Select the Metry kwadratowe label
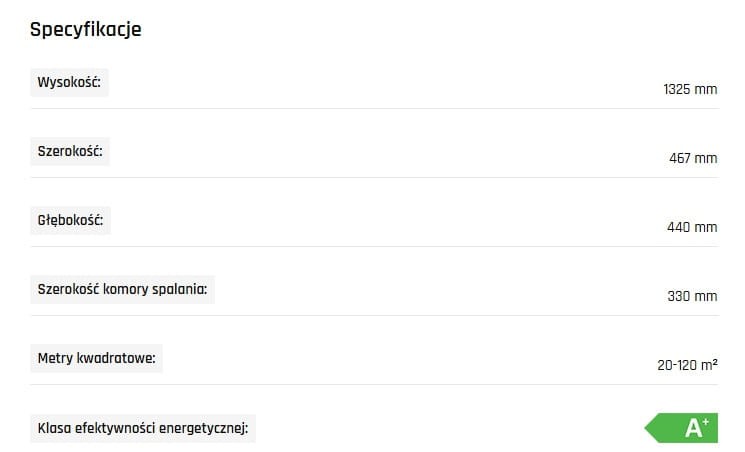Screen dimensions: 745x452 (96, 358)
